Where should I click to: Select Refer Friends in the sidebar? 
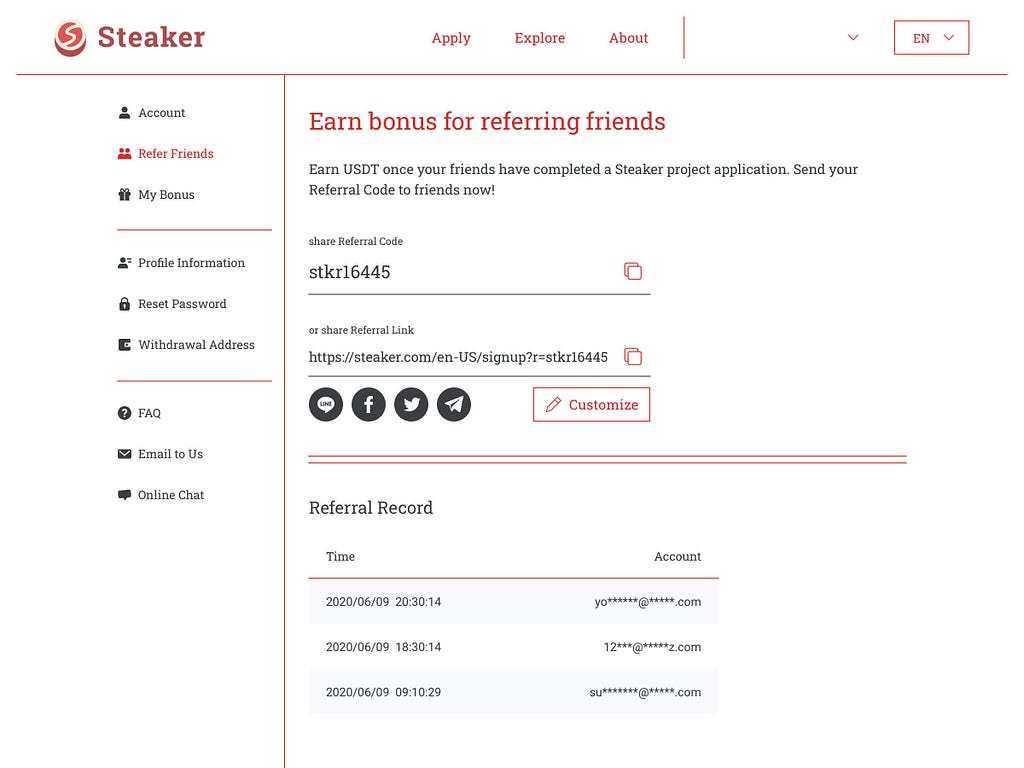point(166,153)
